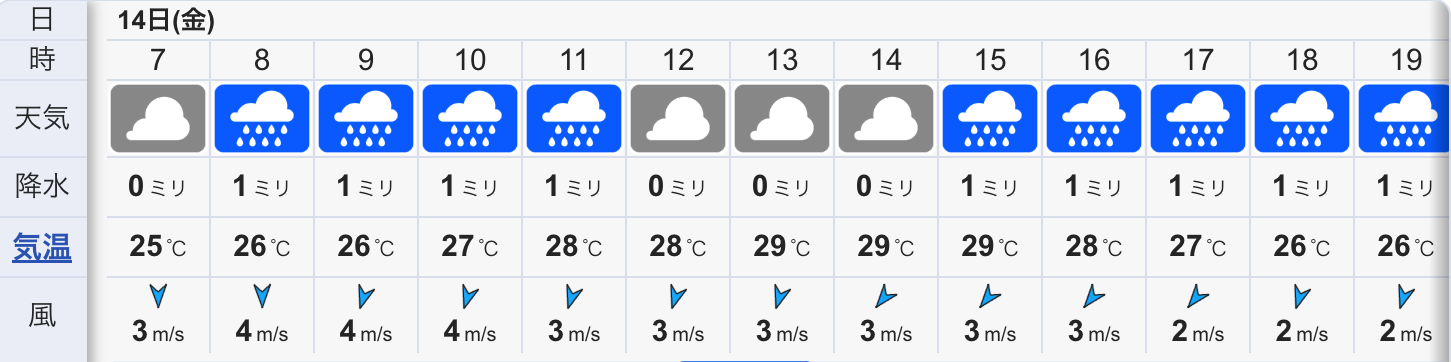1451x362 pixels.
Task: Select the rain icon under hour 18
Action: [x=1302, y=118]
